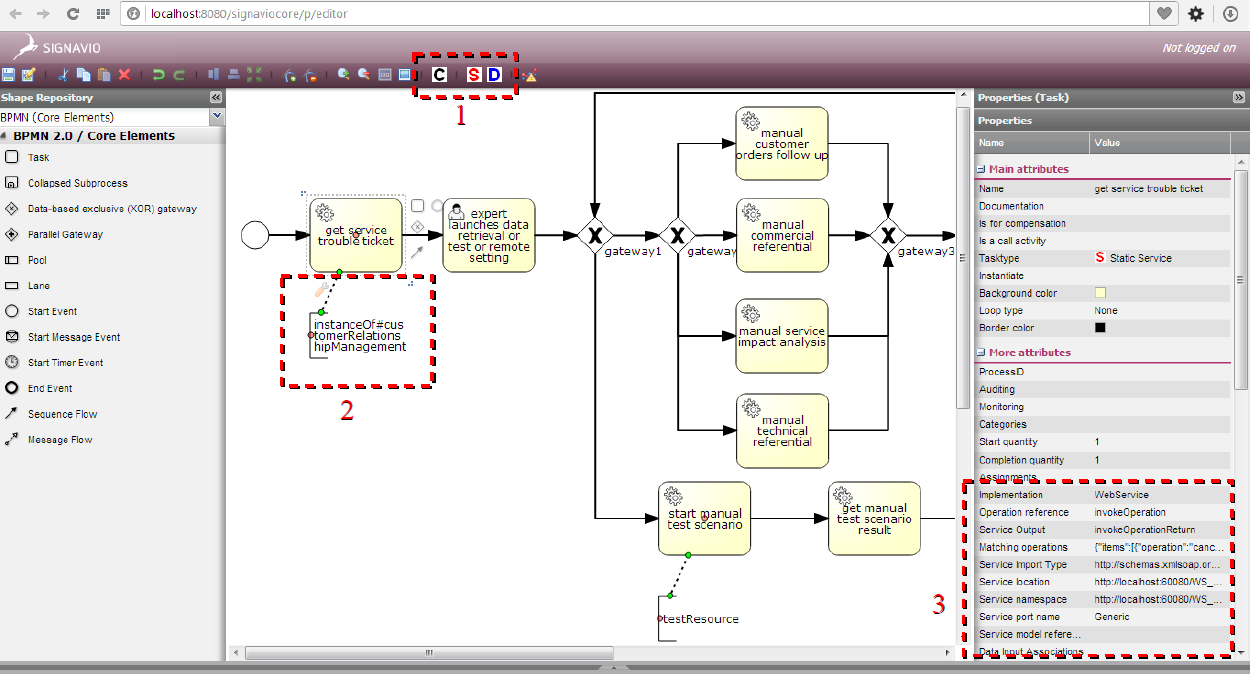Click the red X Delete icon
The width and height of the screenshot is (1250, 674).
coord(125,75)
